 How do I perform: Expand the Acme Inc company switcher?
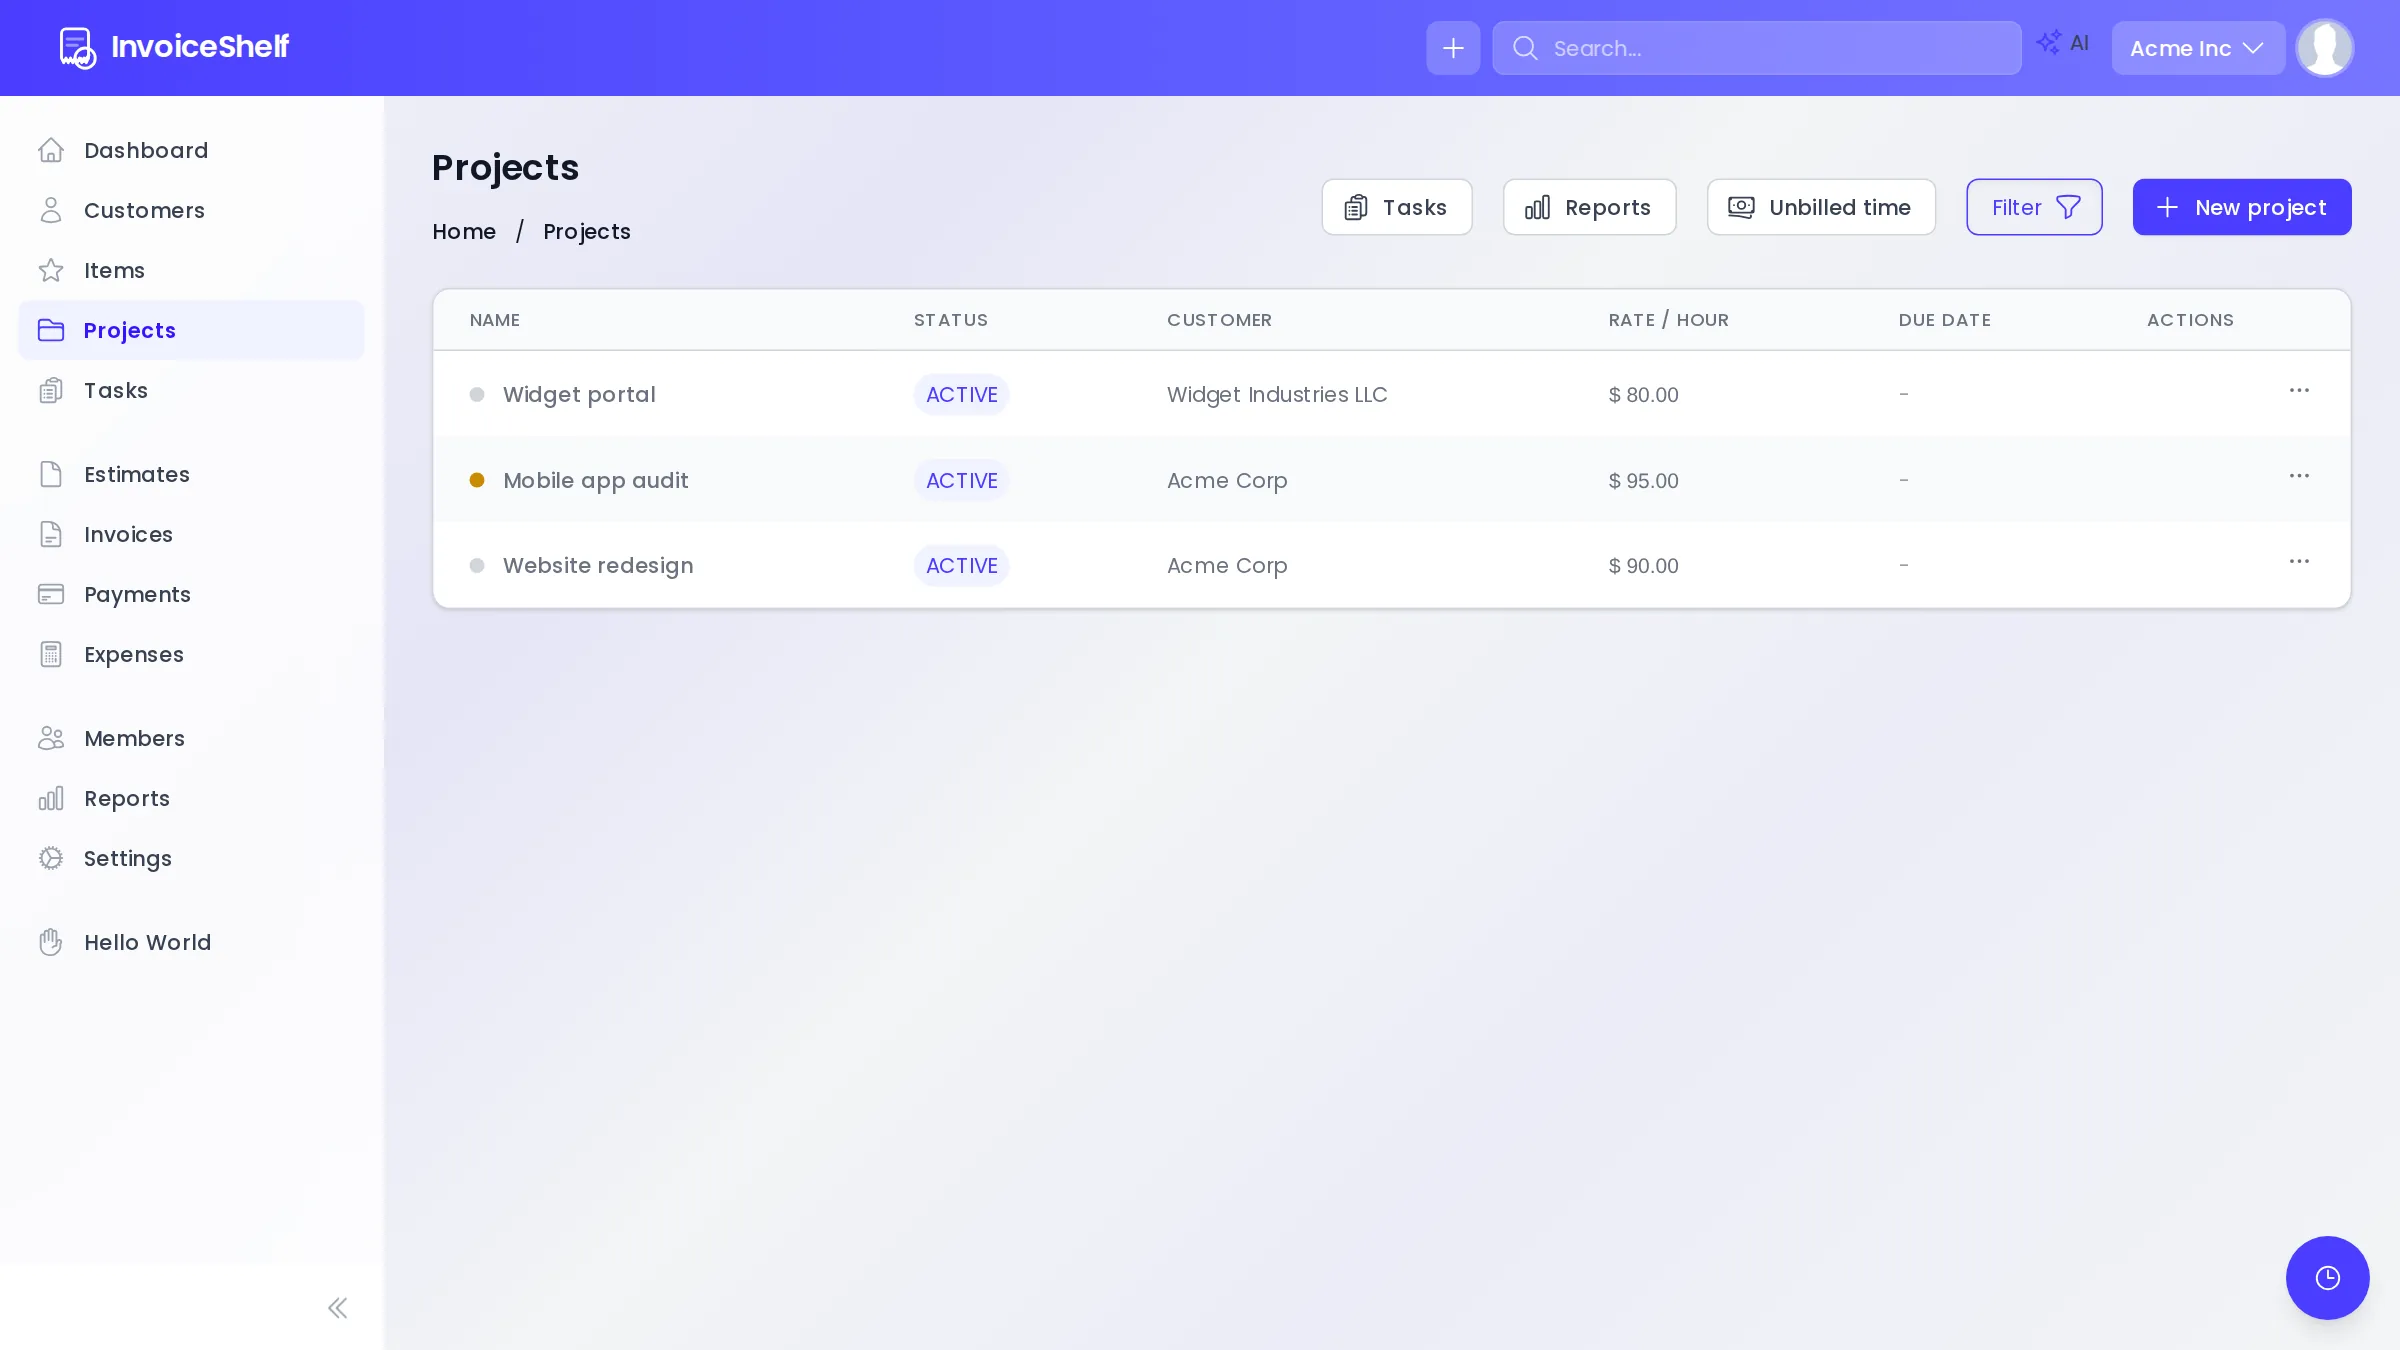(2198, 48)
